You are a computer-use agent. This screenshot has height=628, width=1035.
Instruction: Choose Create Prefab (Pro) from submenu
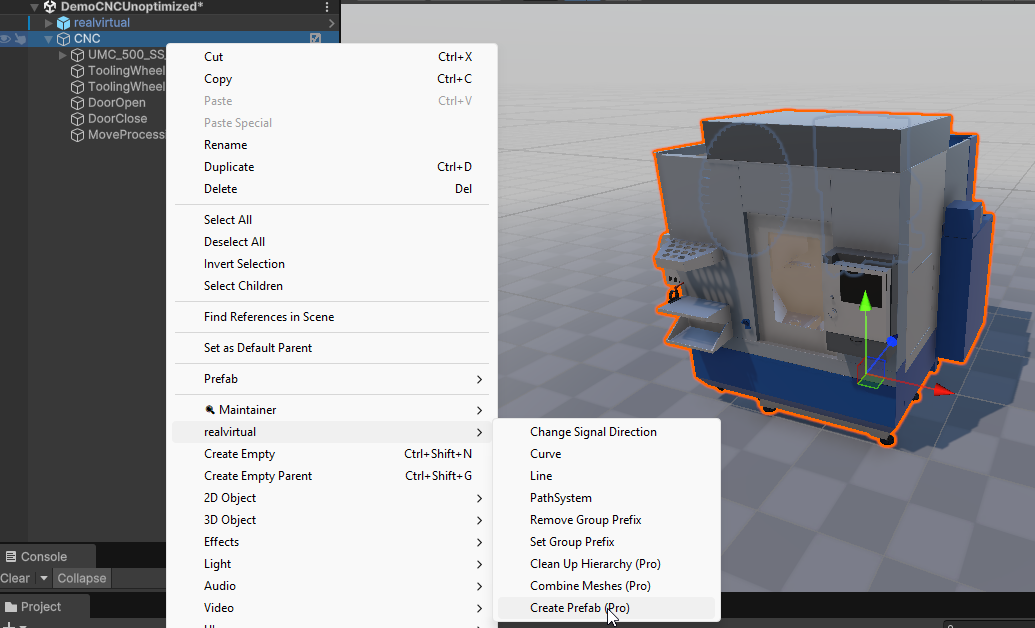579,608
